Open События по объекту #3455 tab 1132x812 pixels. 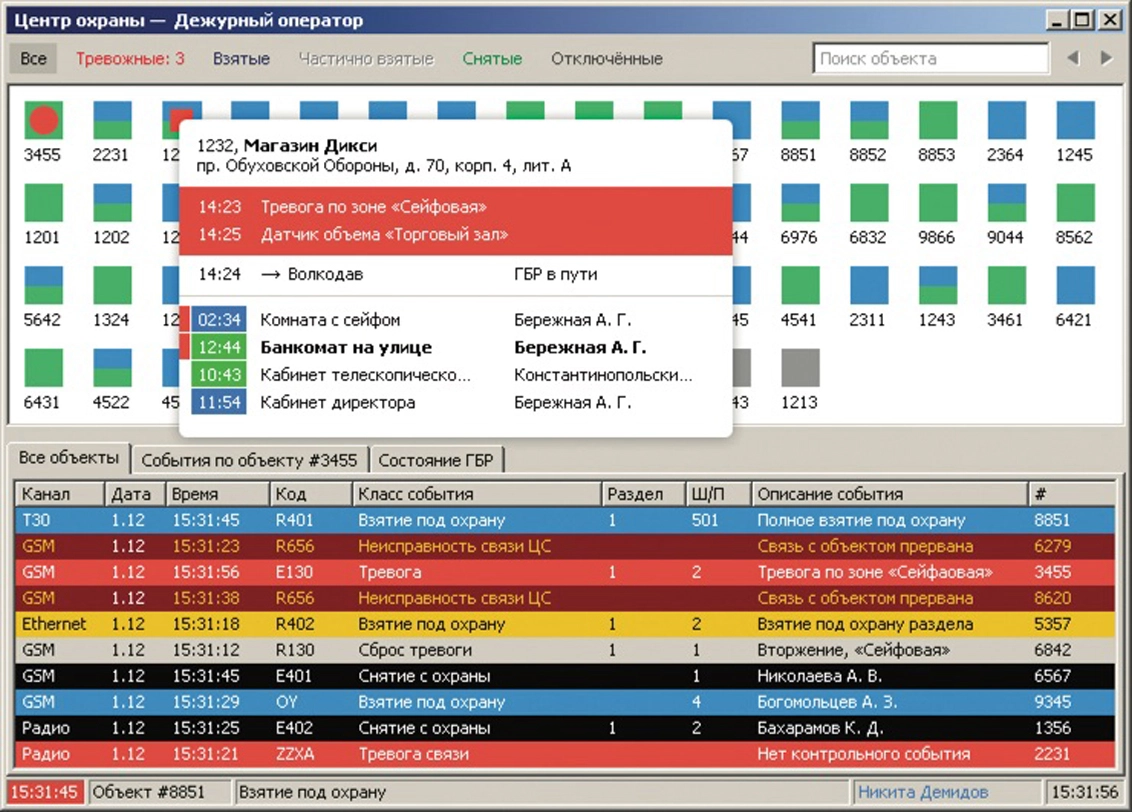pos(249,460)
